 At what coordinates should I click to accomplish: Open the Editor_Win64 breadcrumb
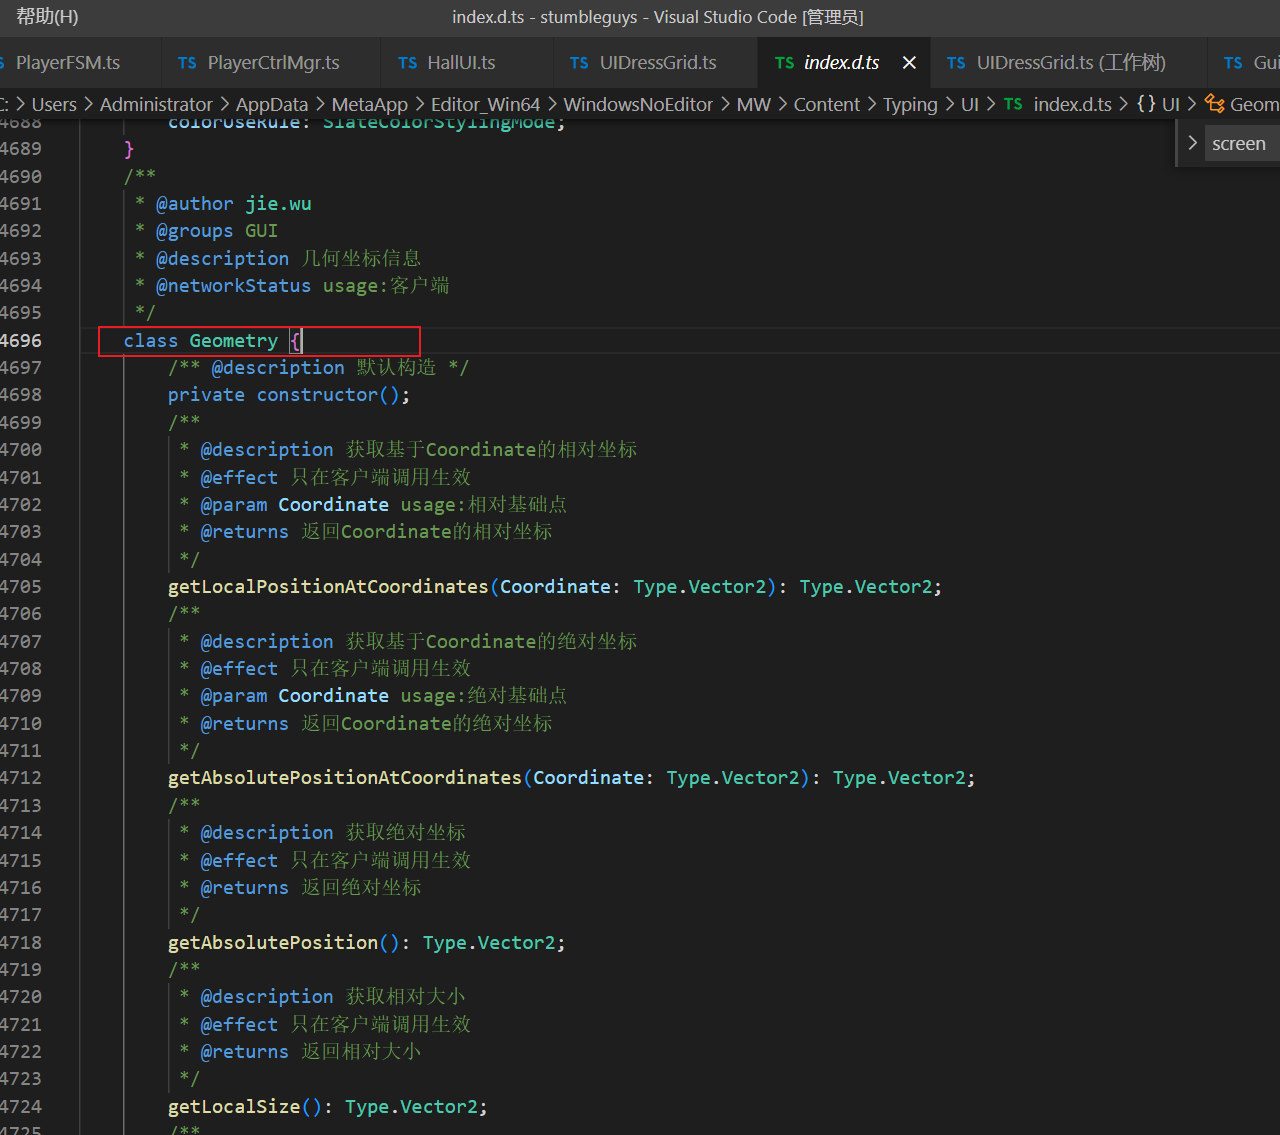[485, 104]
